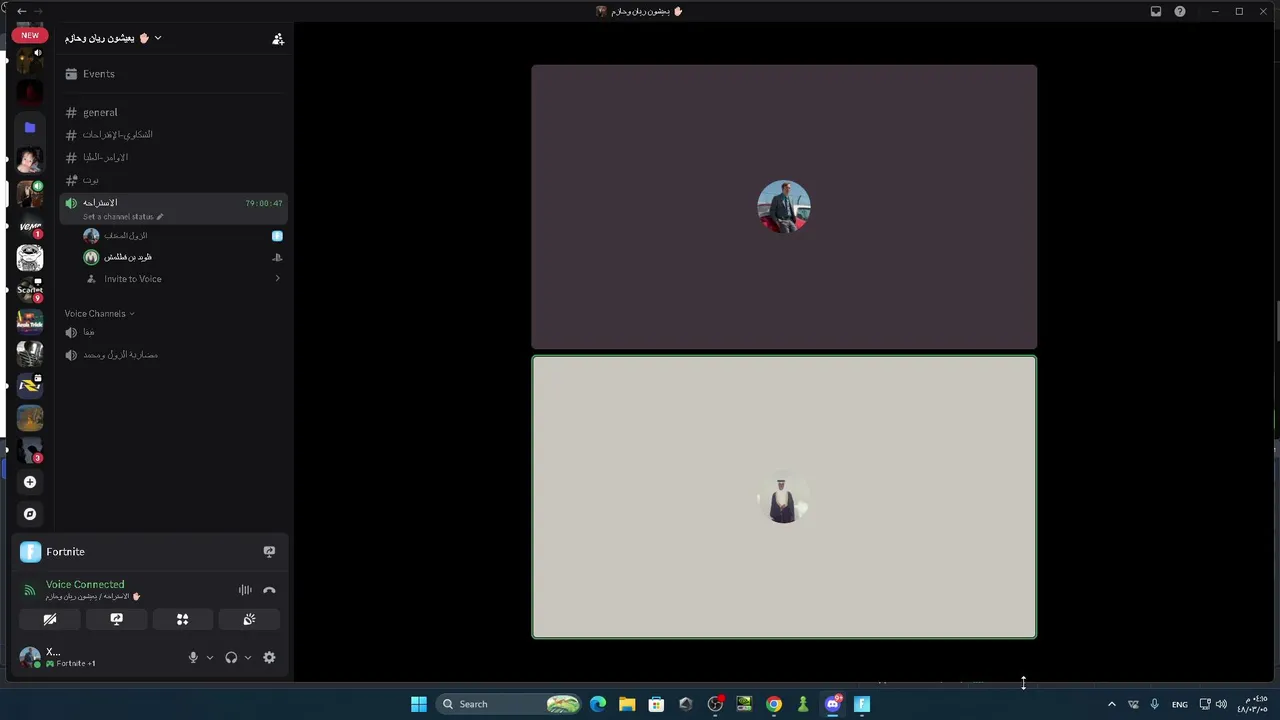Open the general text channel
The image size is (1280, 720).
point(173,112)
